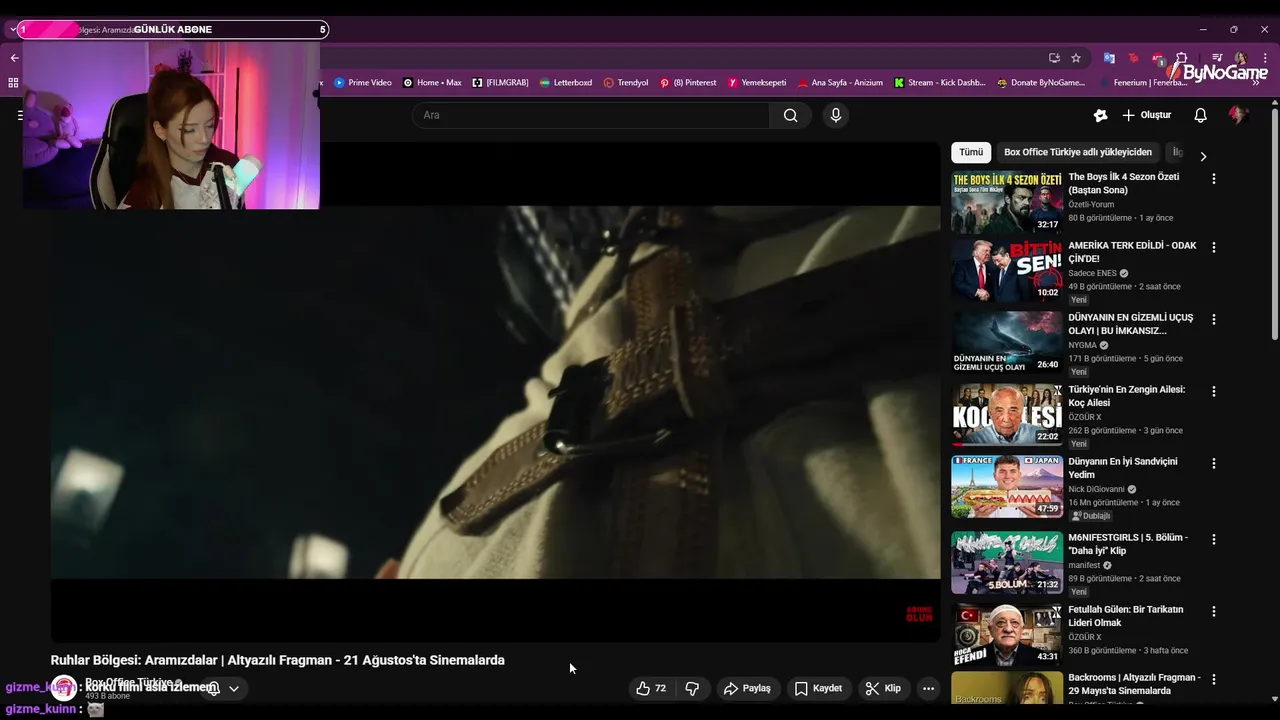Expand the subscription options chevron
Viewport: 1280px width, 720px height.
234,688
